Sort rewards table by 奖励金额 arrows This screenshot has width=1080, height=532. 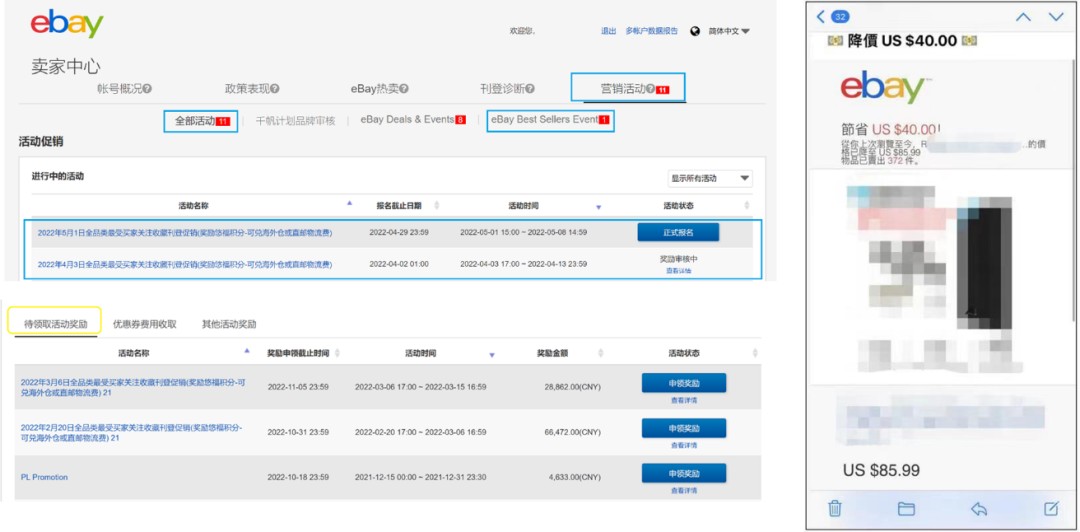tap(601, 353)
